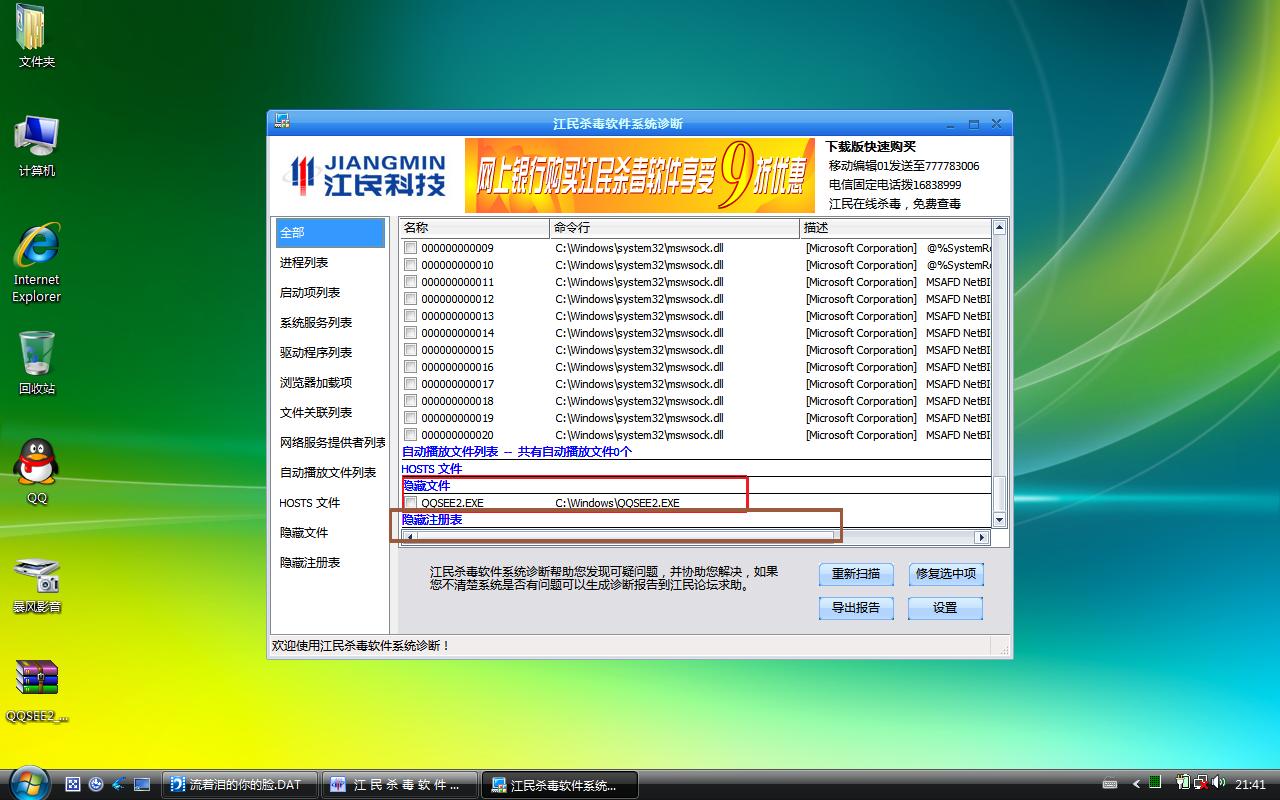1280x800 pixels.
Task: Tick the checkbox for 000000000009
Action: (411, 248)
